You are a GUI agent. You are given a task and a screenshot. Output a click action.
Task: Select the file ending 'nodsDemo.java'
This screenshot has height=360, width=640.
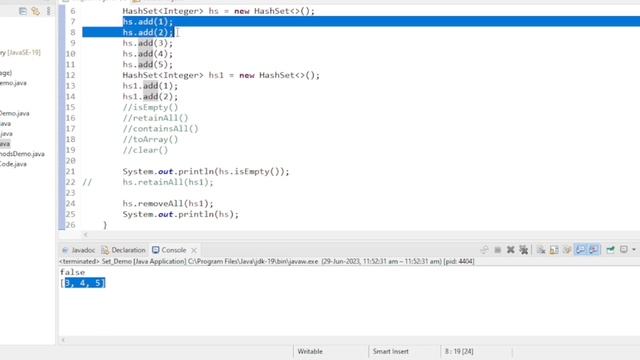(x=22, y=154)
